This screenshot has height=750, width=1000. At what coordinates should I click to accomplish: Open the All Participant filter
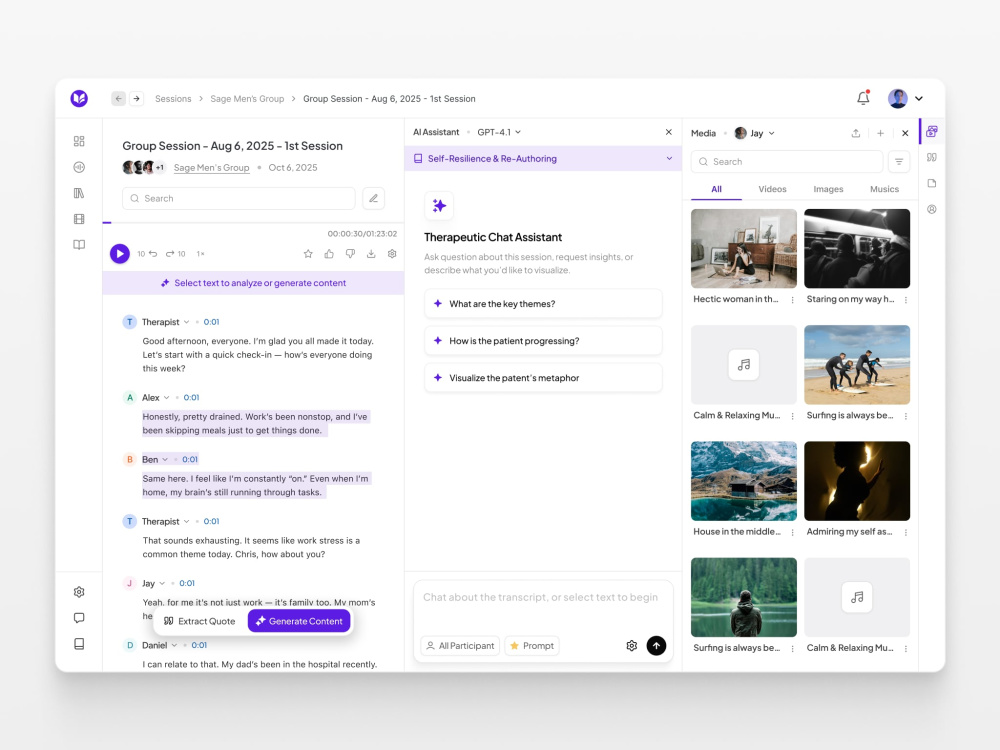(460, 645)
